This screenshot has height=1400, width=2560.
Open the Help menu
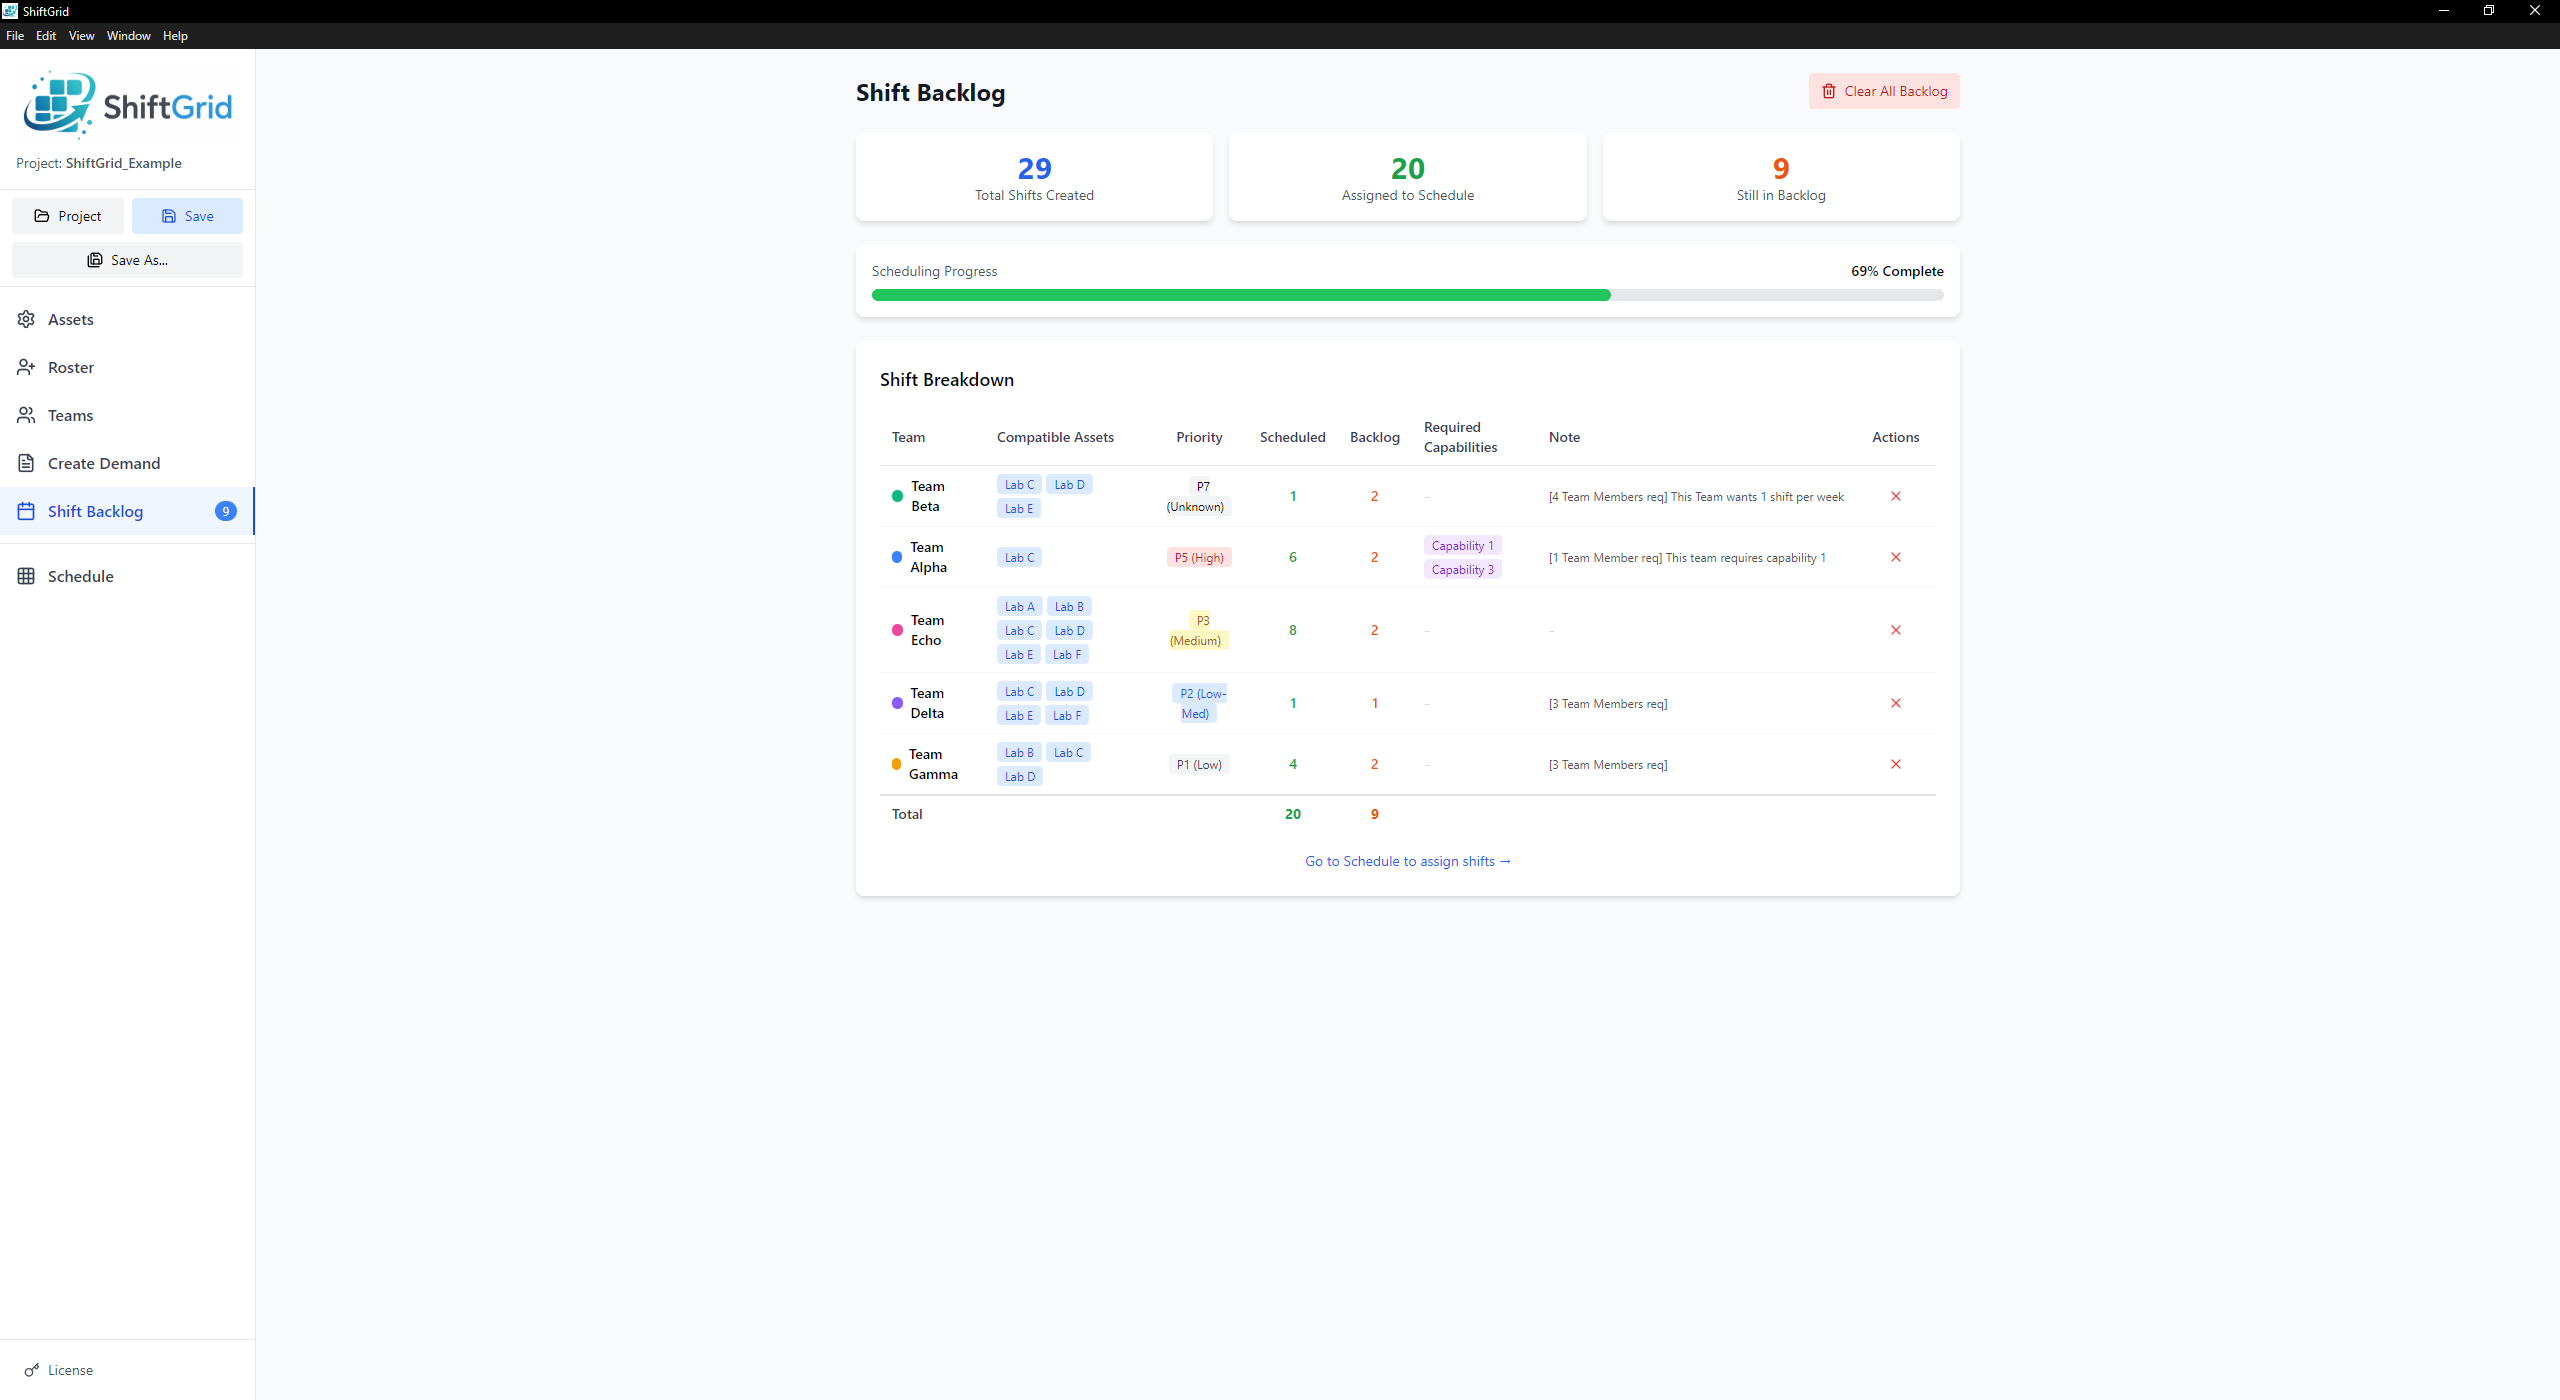pos(175,35)
